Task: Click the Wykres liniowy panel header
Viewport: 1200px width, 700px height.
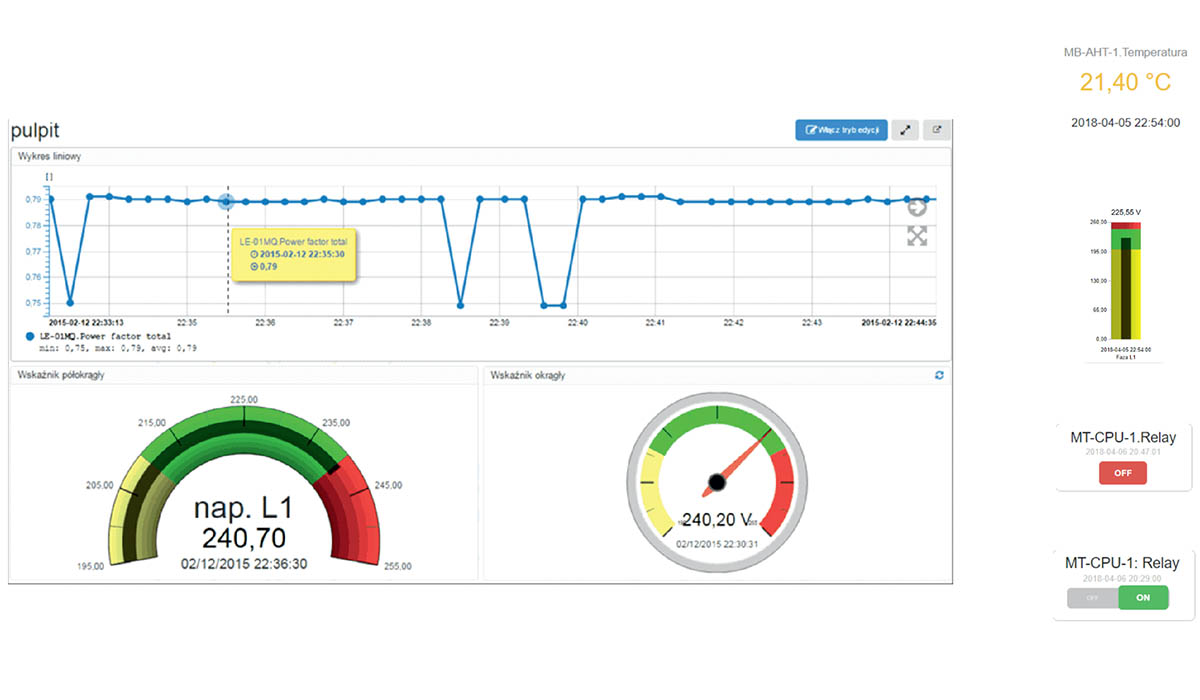Action: coord(51,157)
